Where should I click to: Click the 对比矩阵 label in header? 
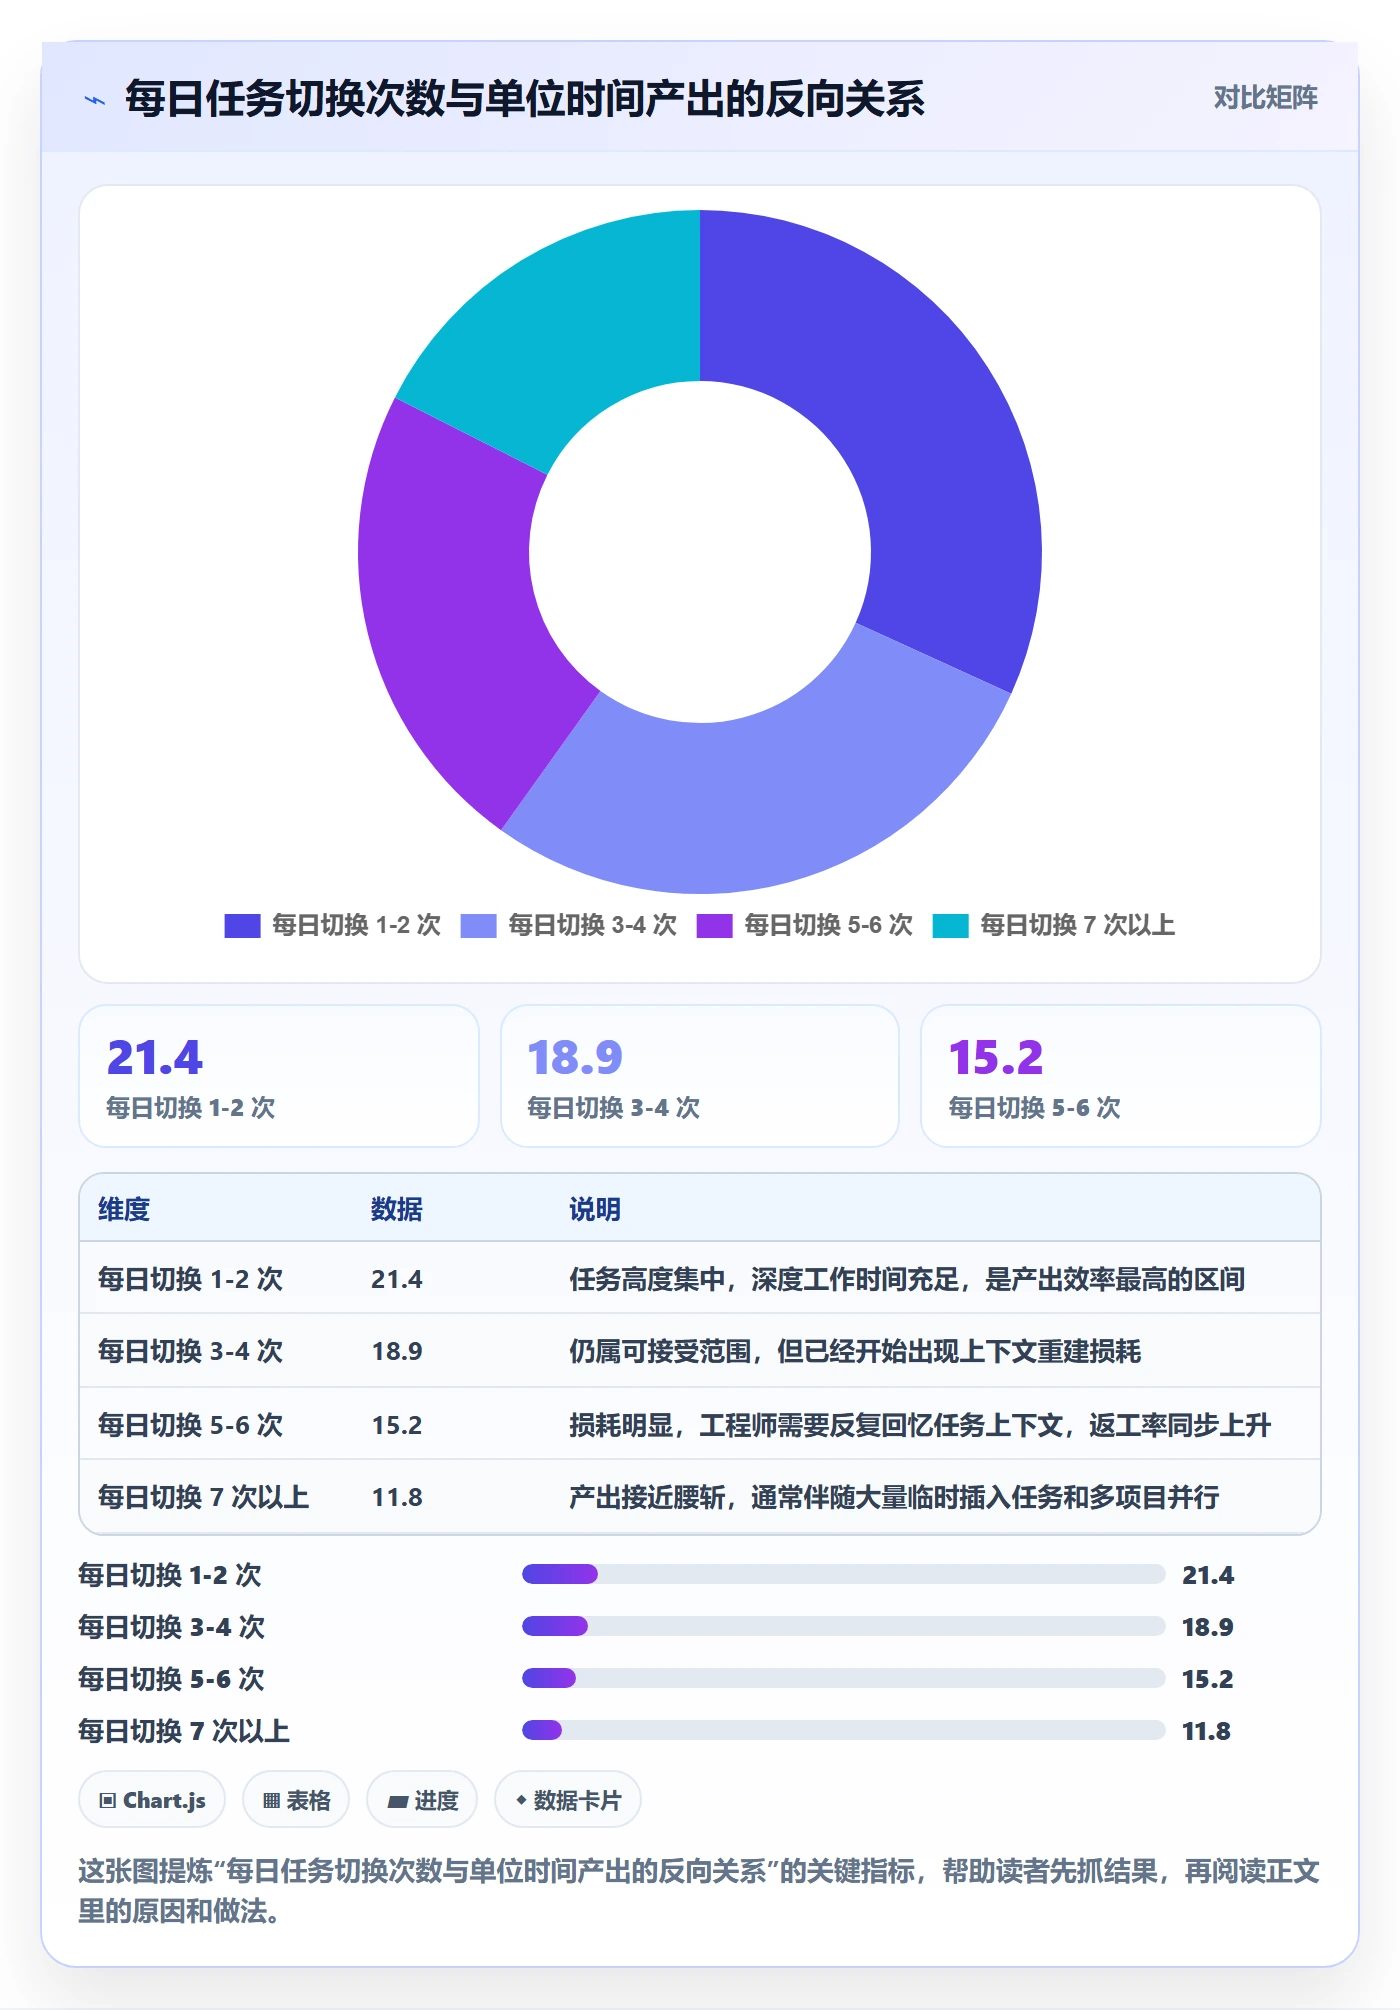(1265, 98)
